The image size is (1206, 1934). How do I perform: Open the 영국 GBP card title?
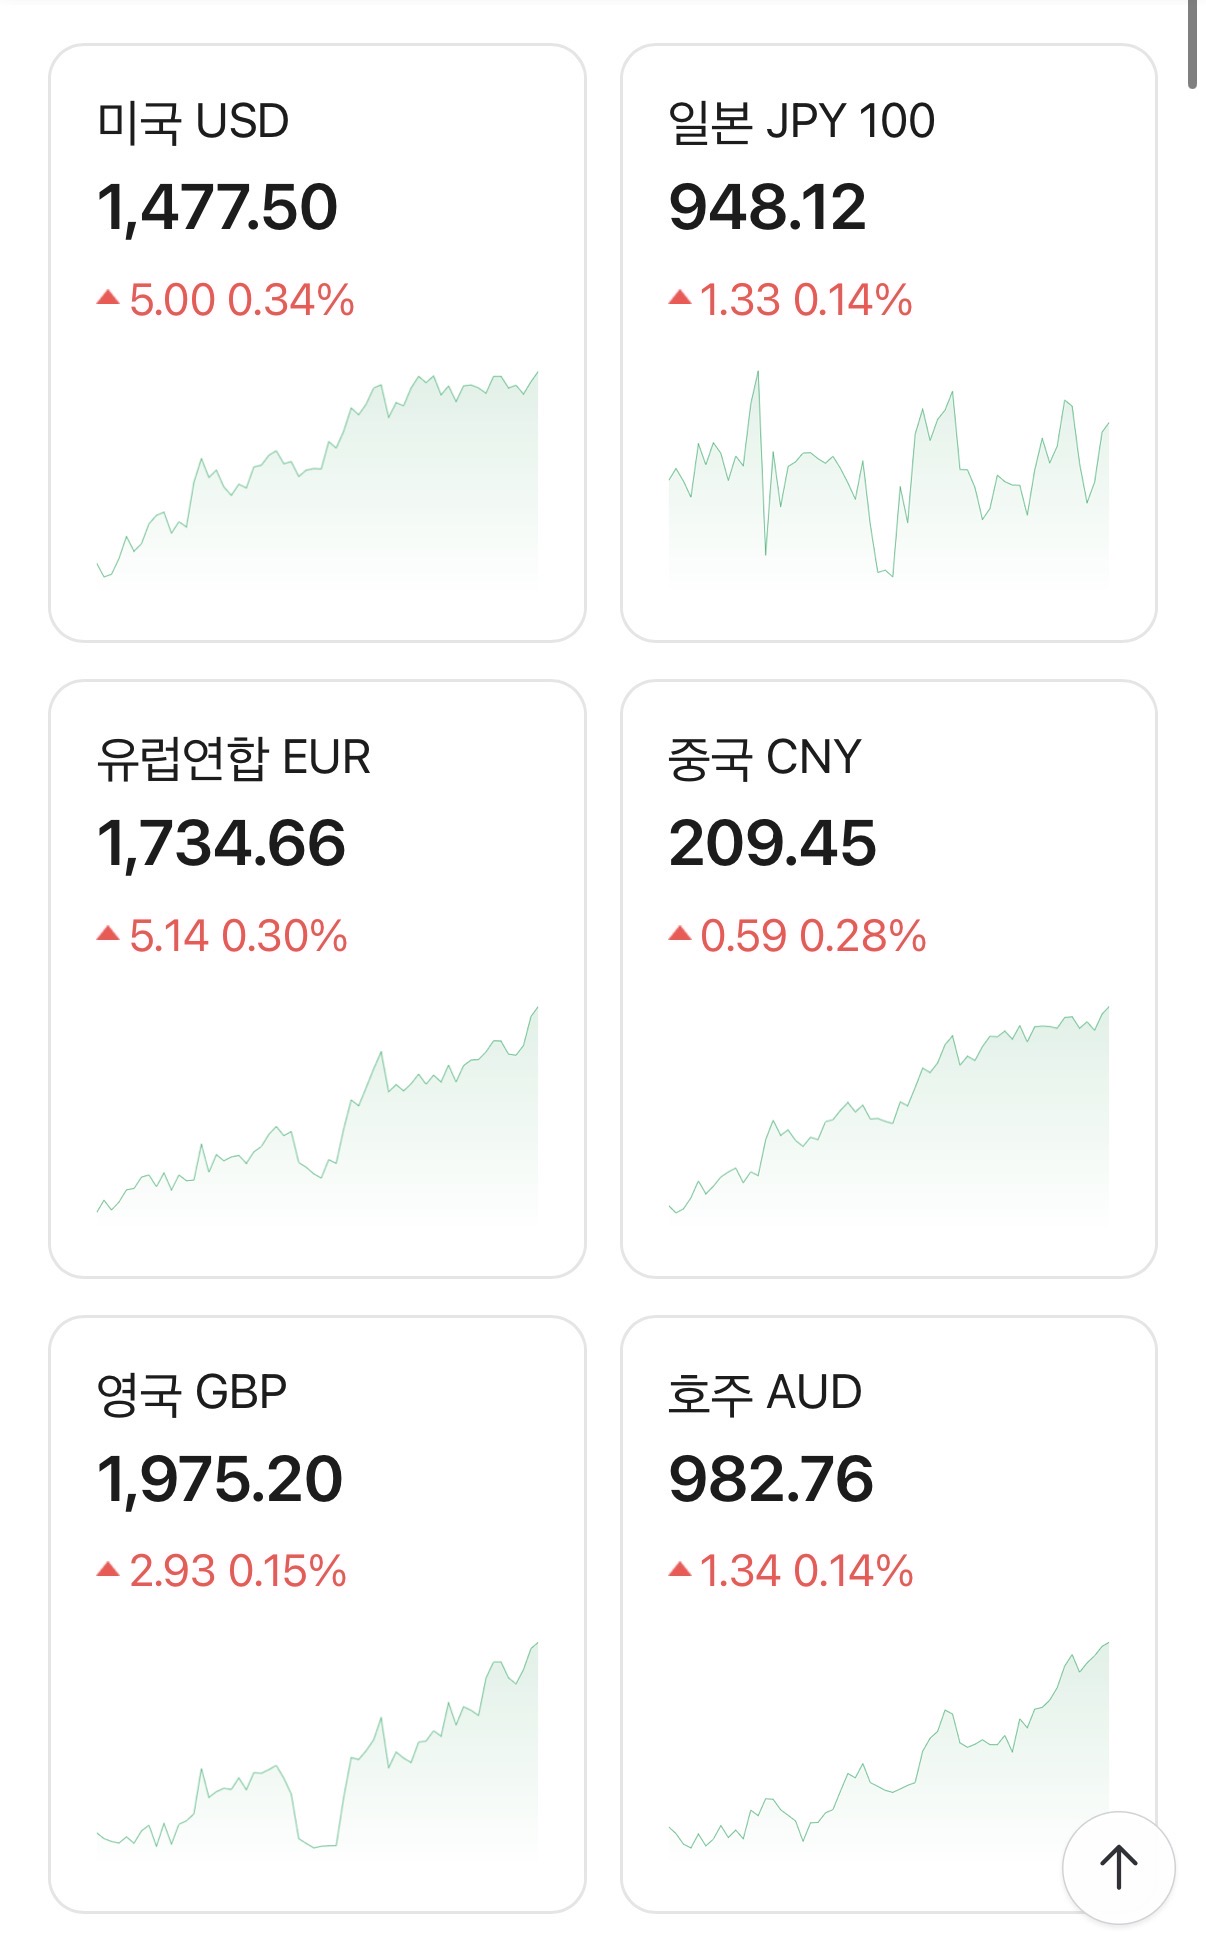coord(192,1393)
